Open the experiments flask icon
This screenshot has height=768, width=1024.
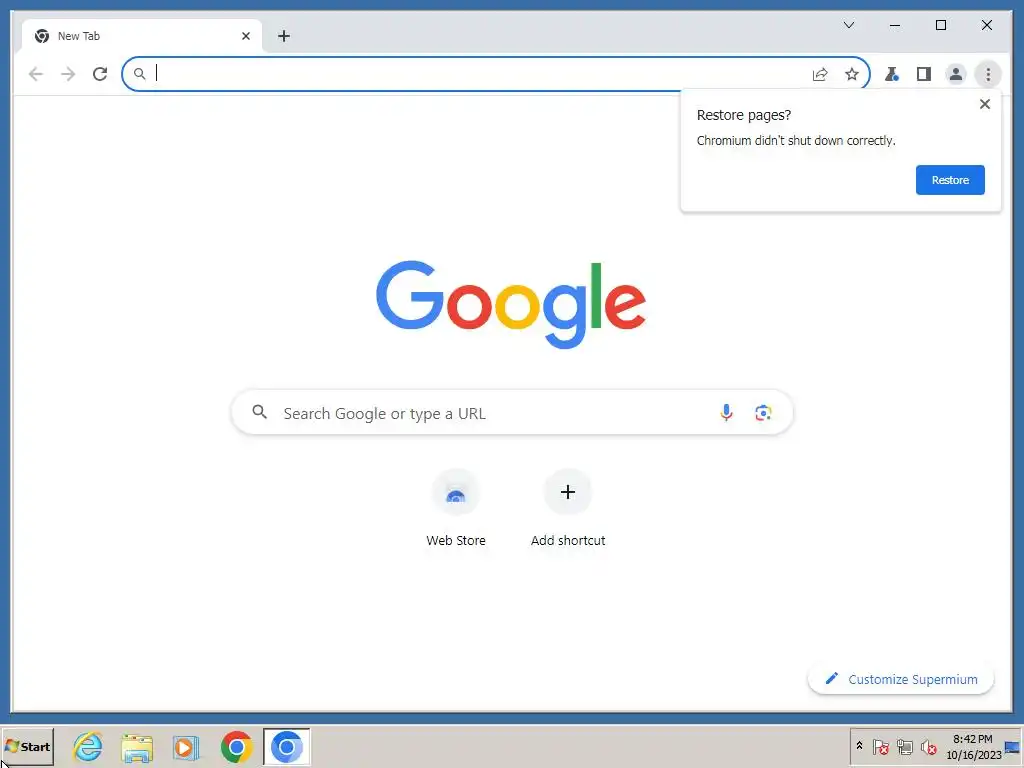pyautogui.click(x=891, y=74)
